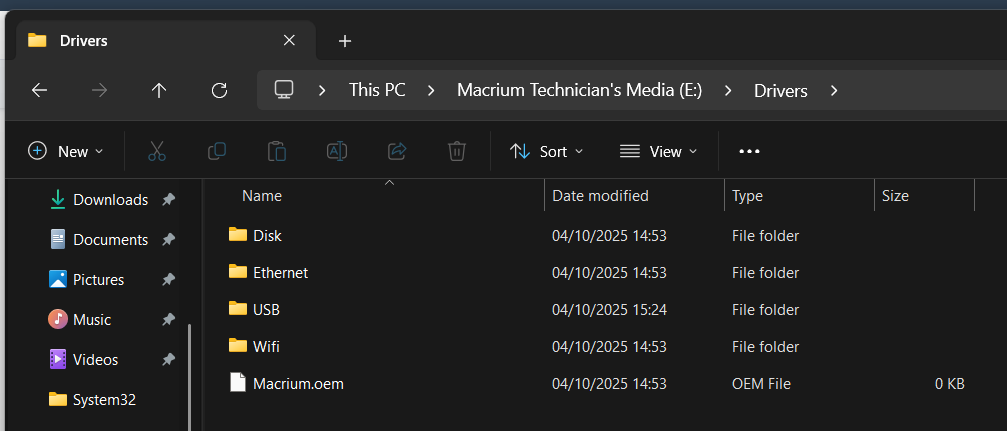Add a new tab with plus button
1007x431 pixels.
click(x=345, y=41)
